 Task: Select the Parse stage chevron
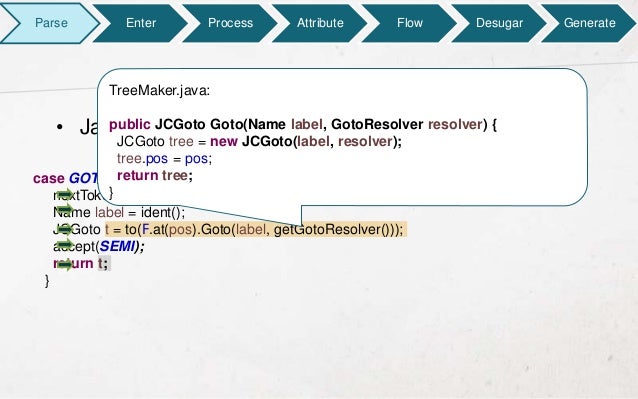tap(50, 23)
